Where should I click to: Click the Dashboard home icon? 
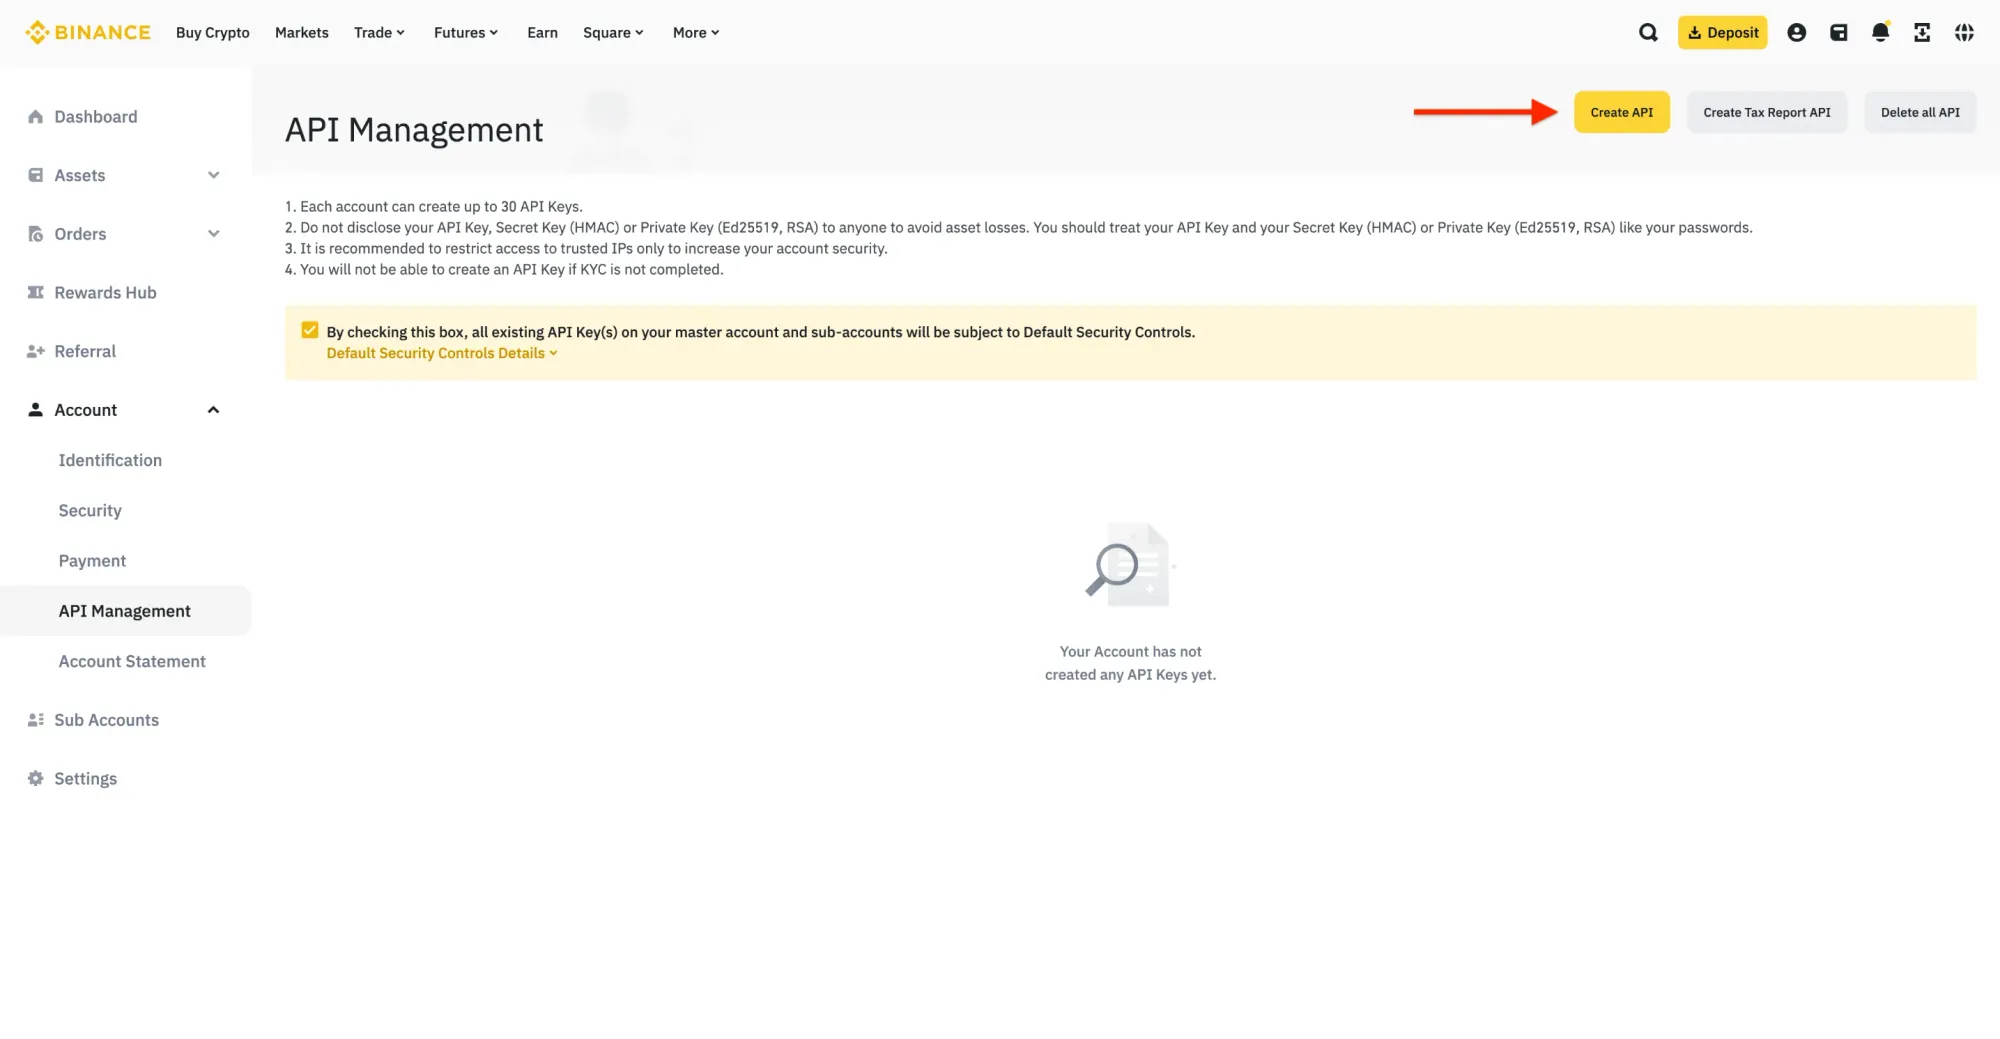pos(35,117)
